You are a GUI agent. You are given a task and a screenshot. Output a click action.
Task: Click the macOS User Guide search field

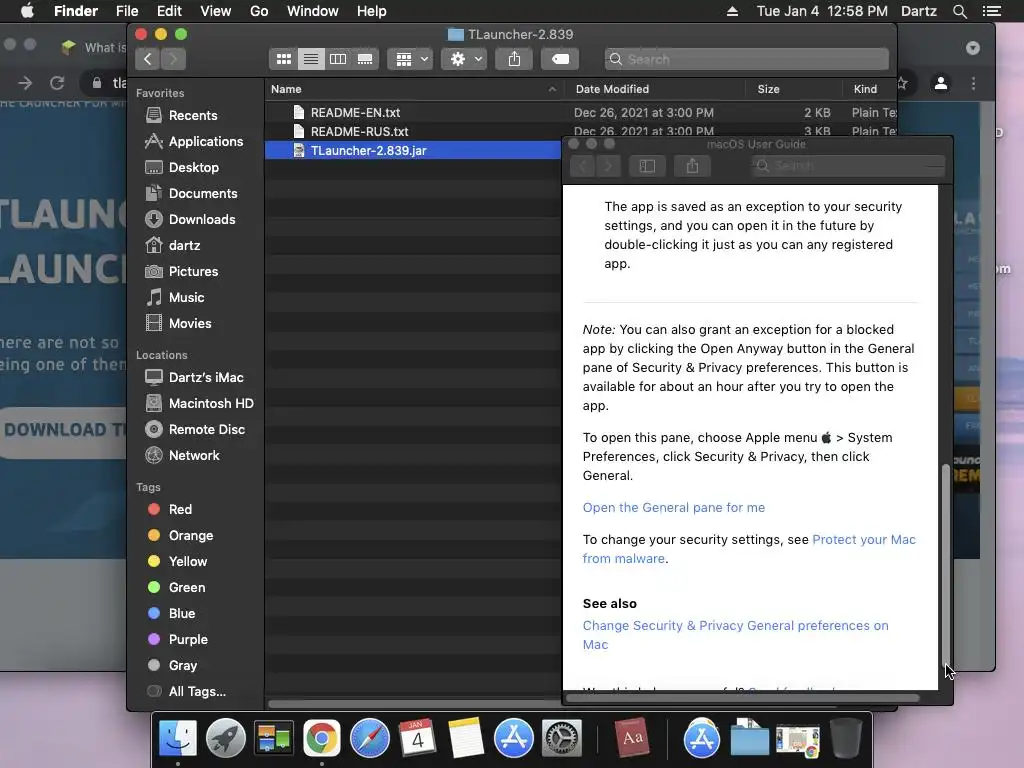(848, 166)
